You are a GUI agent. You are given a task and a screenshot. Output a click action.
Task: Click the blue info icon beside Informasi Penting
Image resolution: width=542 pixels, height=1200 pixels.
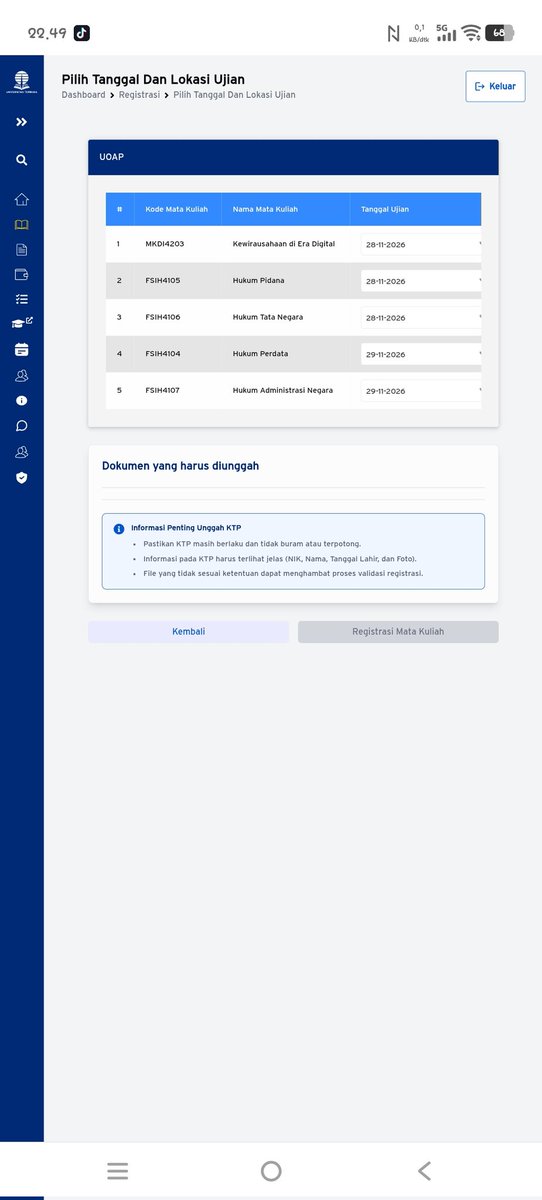click(x=119, y=528)
